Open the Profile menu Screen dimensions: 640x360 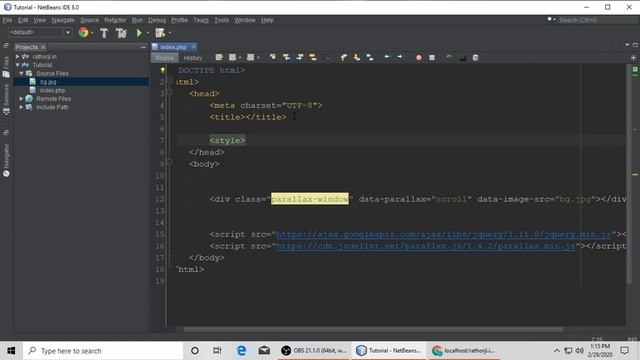(x=179, y=20)
